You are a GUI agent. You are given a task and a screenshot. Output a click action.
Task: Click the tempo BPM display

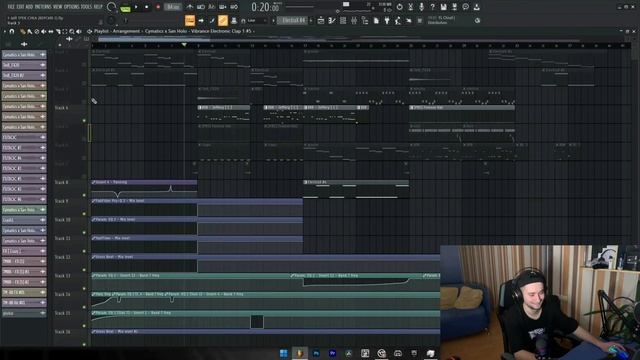click(173, 7)
